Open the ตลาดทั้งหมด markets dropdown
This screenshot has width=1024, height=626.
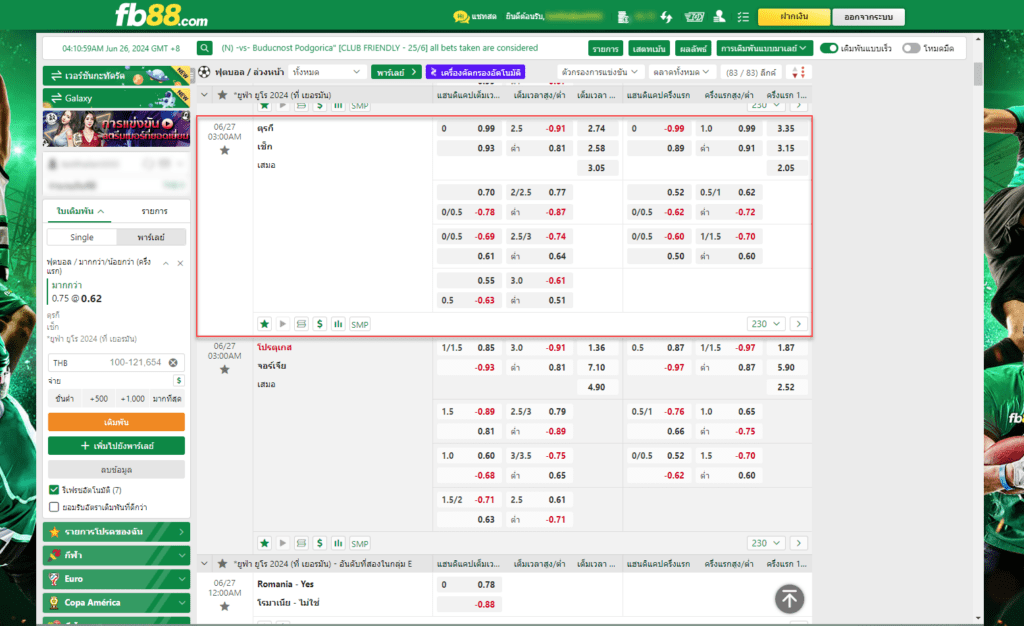(x=680, y=72)
